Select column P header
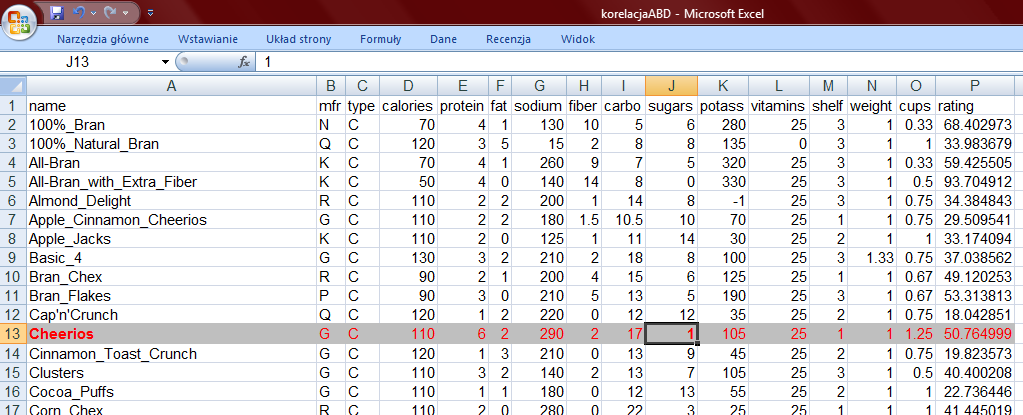Viewport: 1023px width, 415px height. click(975, 86)
